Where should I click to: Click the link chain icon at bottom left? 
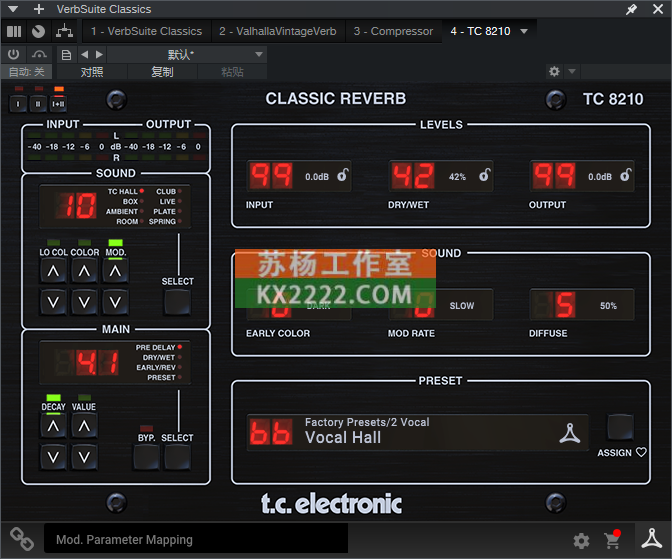[22, 539]
